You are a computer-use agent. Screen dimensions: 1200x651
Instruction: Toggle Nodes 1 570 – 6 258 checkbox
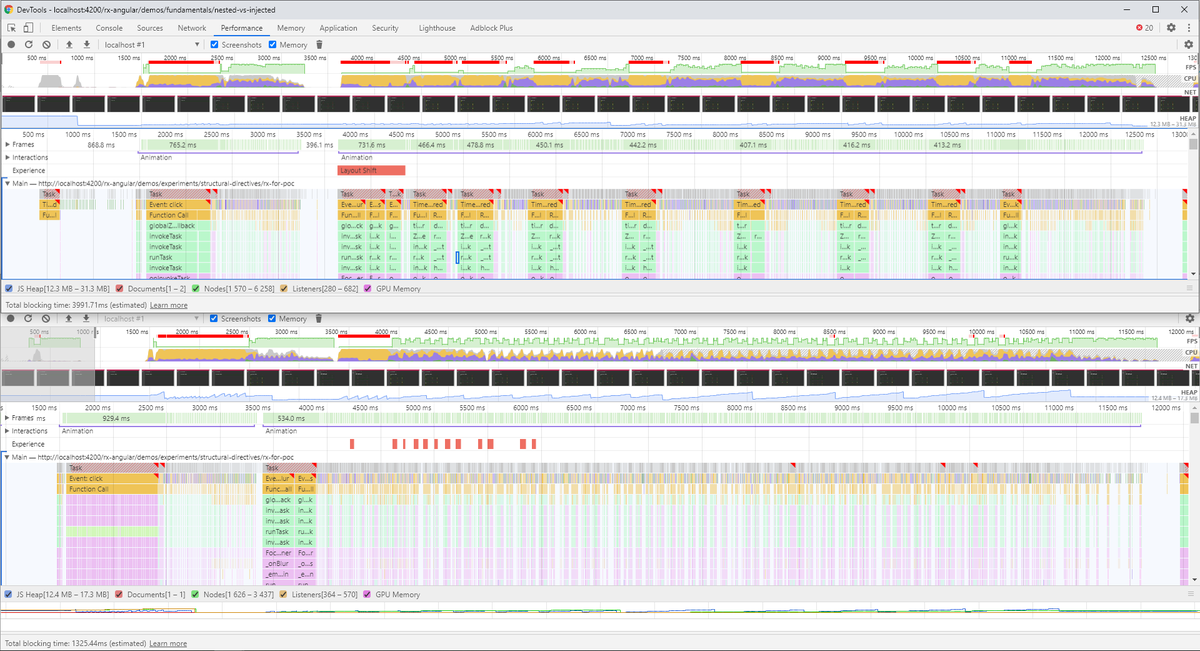(197, 290)
